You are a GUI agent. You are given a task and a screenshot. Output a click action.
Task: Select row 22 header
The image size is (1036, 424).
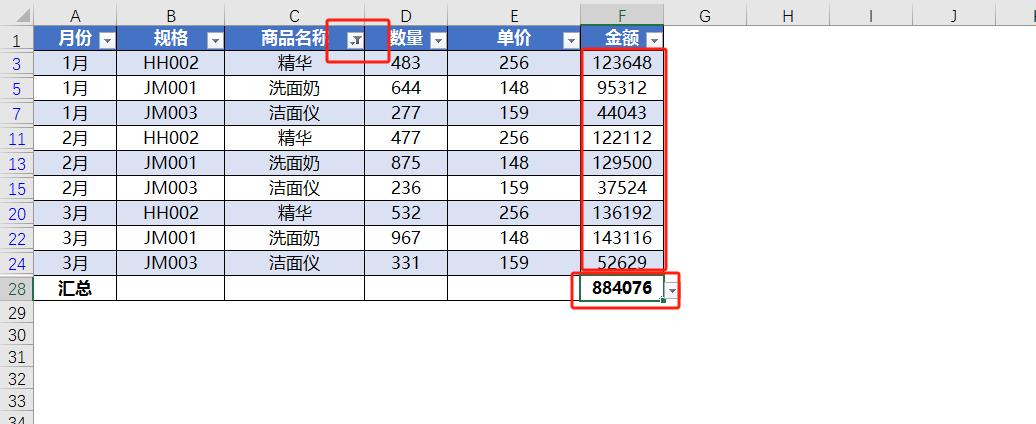point(17,238)
